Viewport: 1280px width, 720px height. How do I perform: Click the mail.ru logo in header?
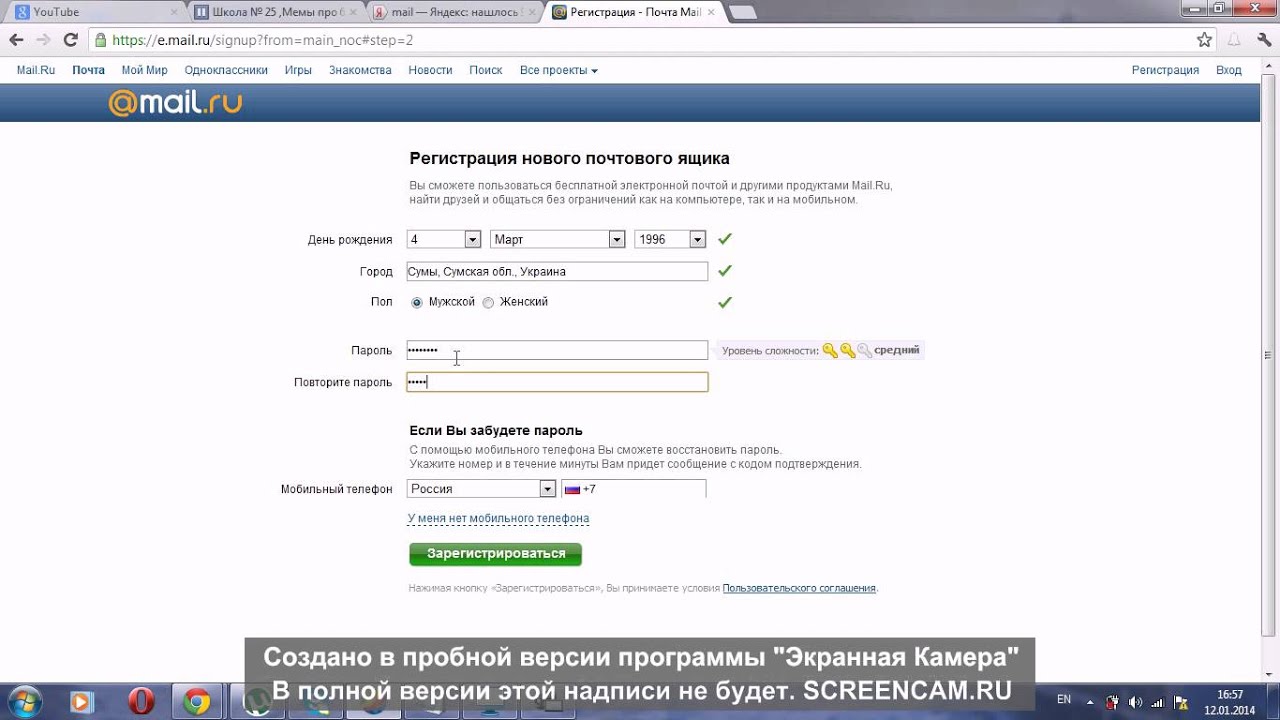coord(175,102)
